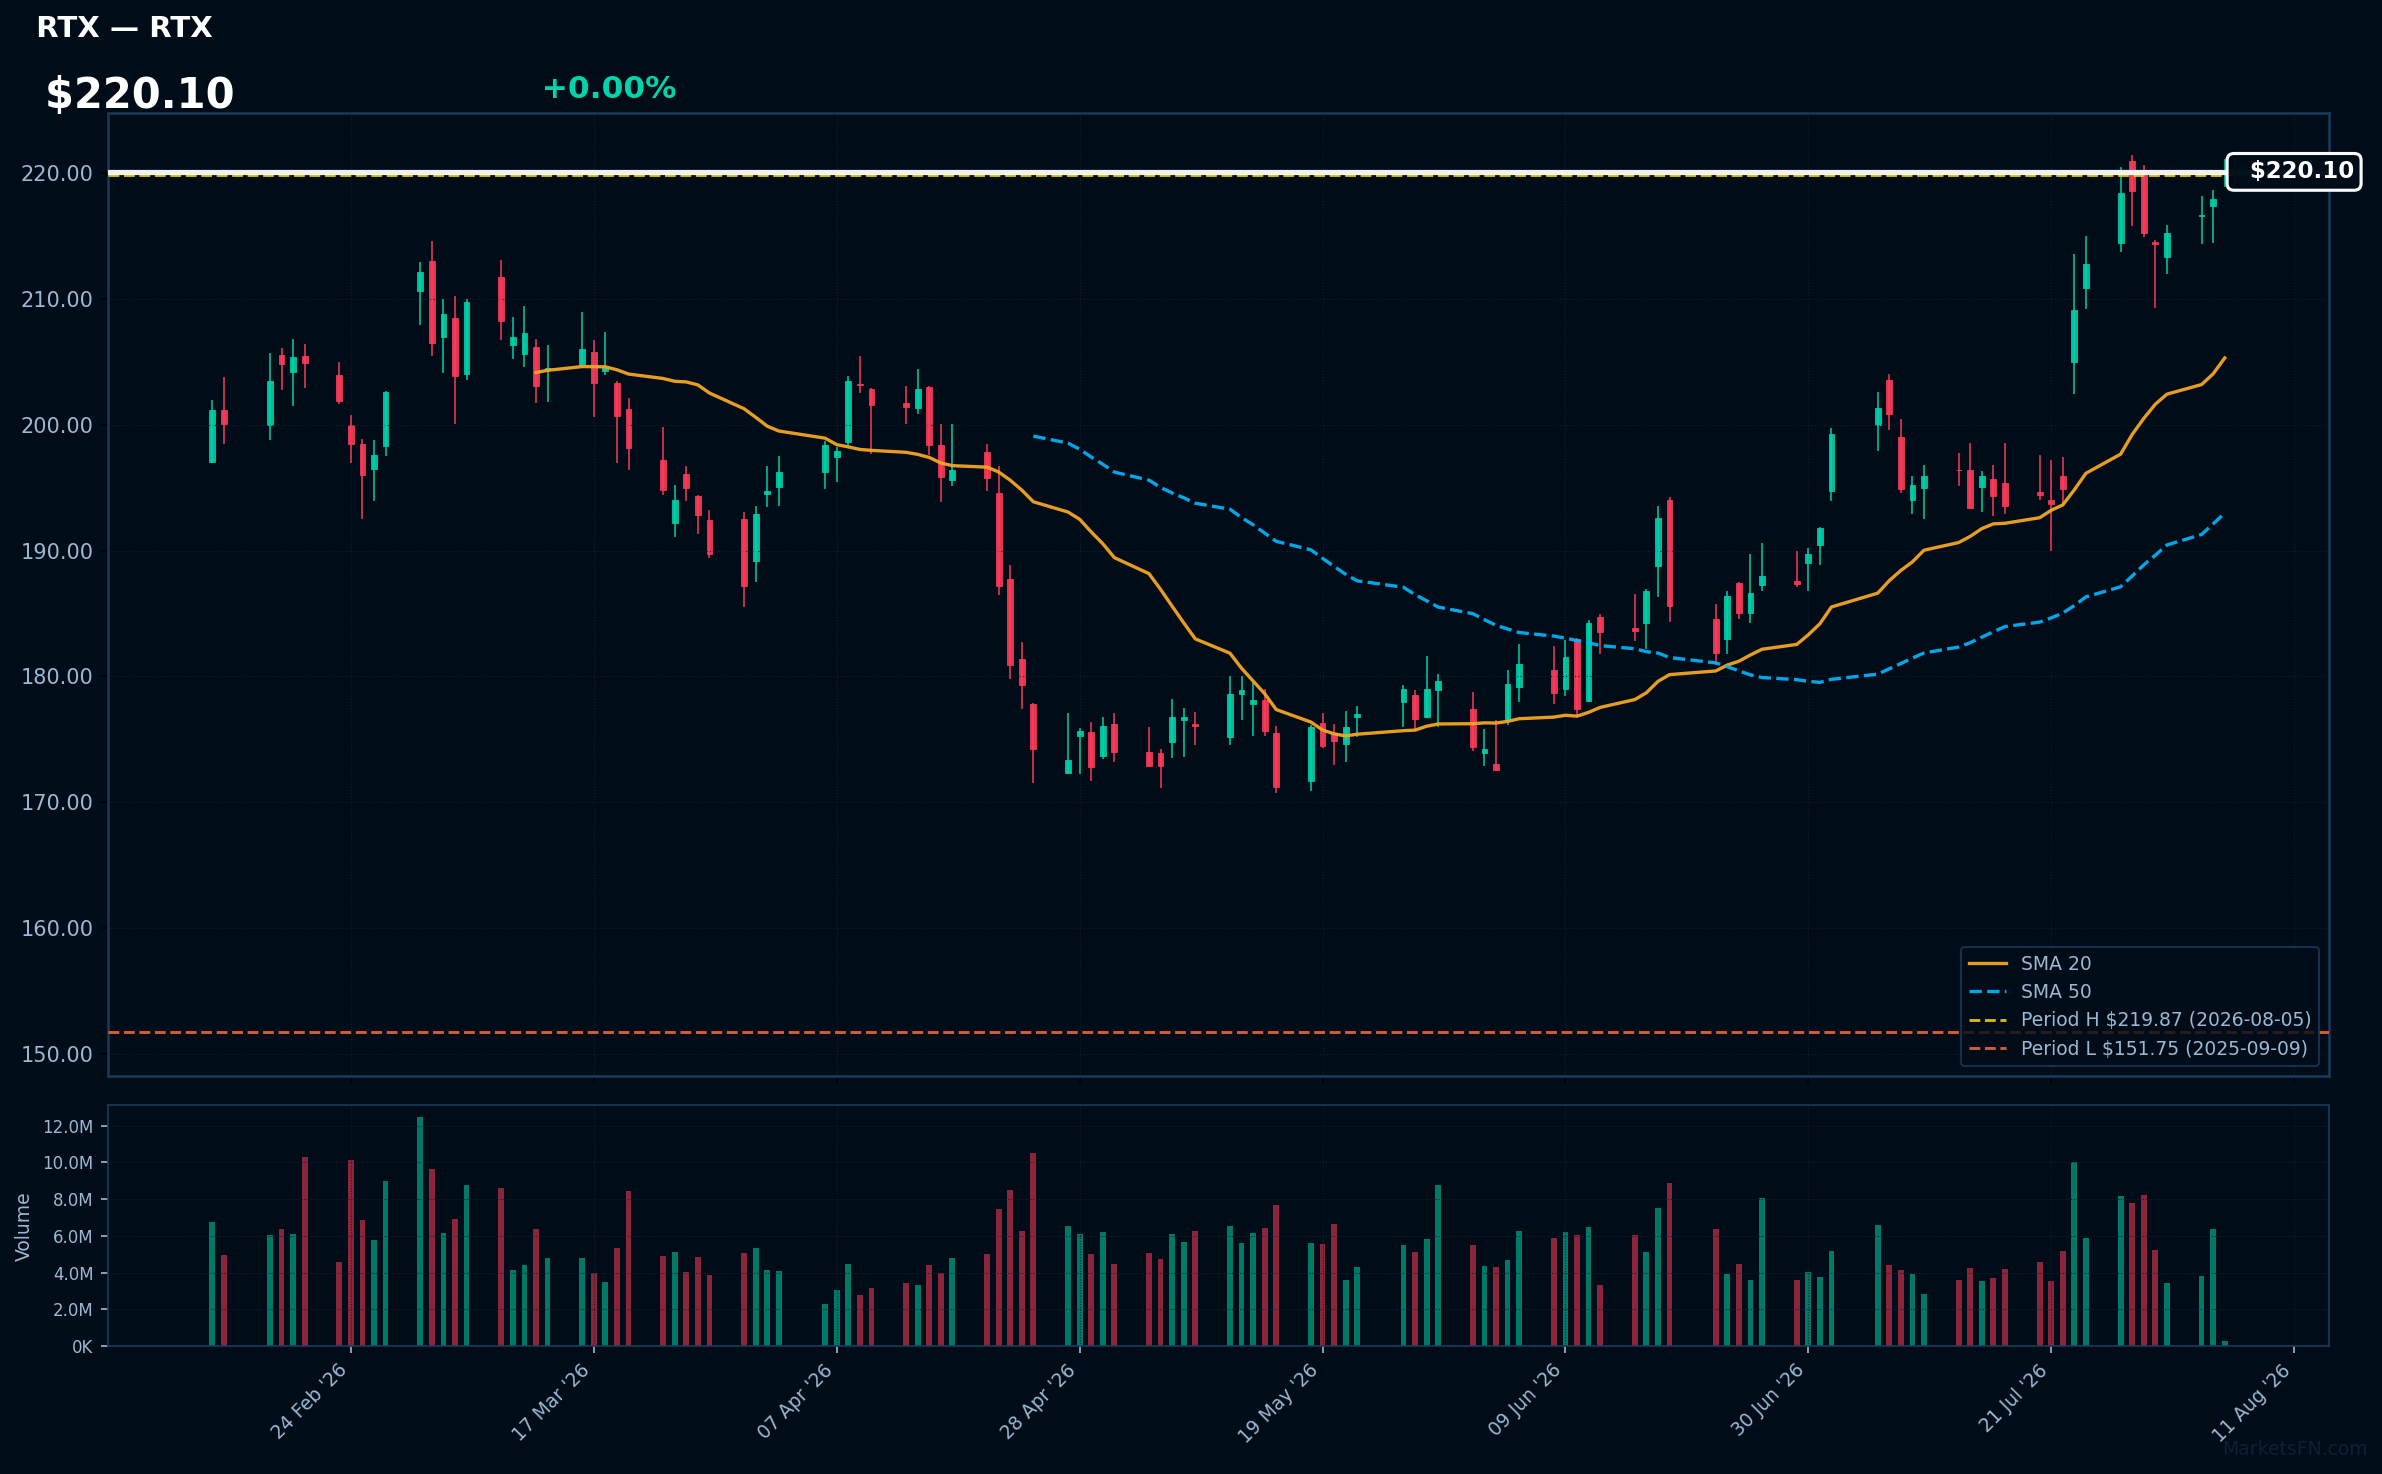Click the blue dashed SMA 50 legend sample
Viewport: 2382px width, 1474px height.
point(1988,992)
